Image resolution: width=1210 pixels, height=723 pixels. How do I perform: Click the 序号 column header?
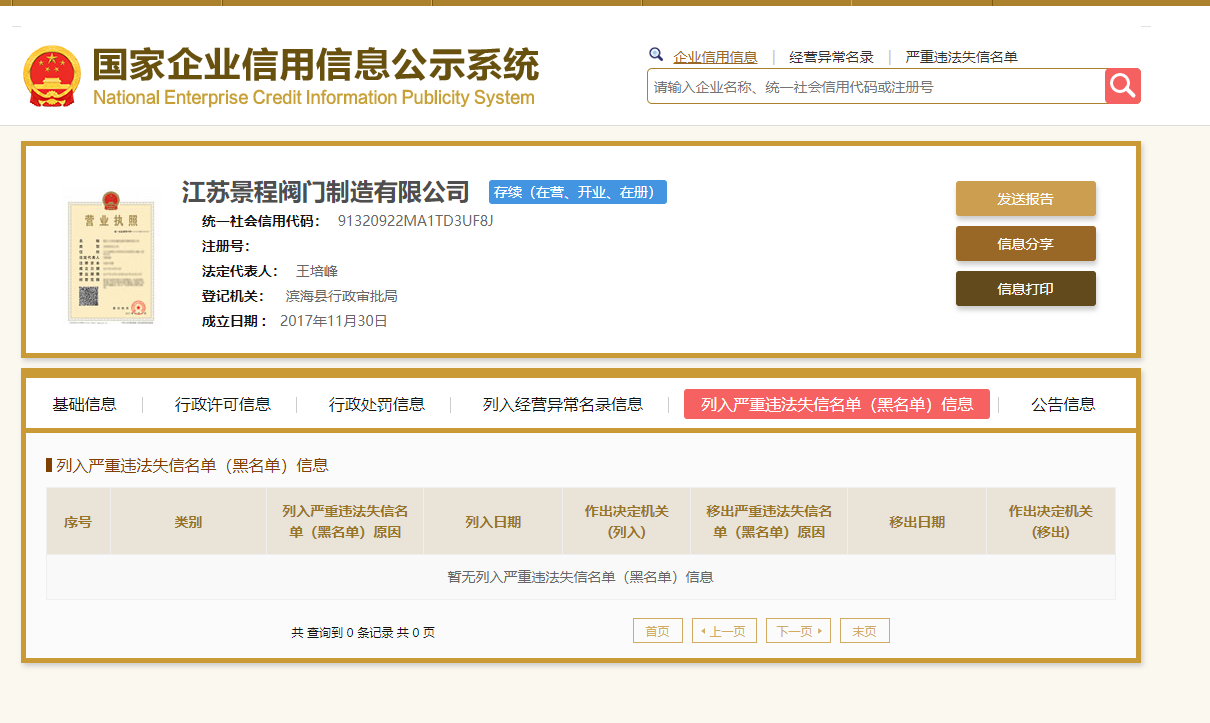click(78, 521)
